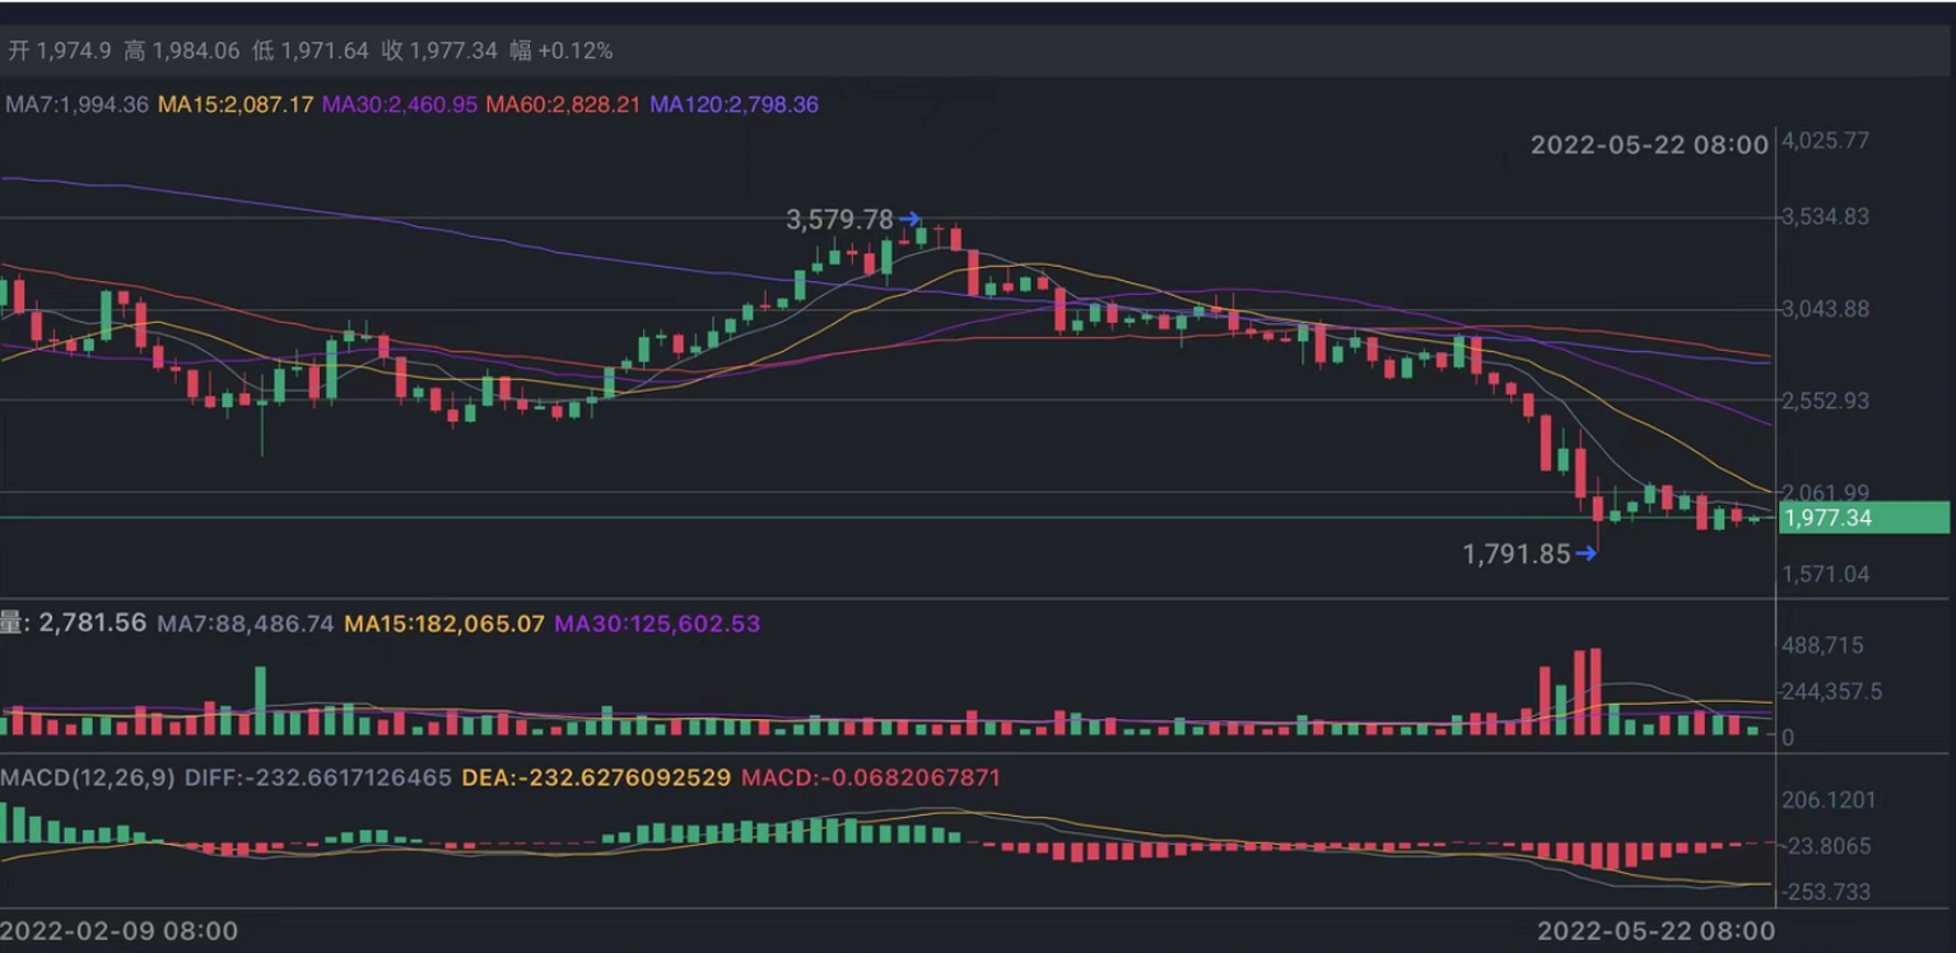1956x954 pixels.
Task: Click the 4,025.77 price axis label
Action: point(1826,141)
